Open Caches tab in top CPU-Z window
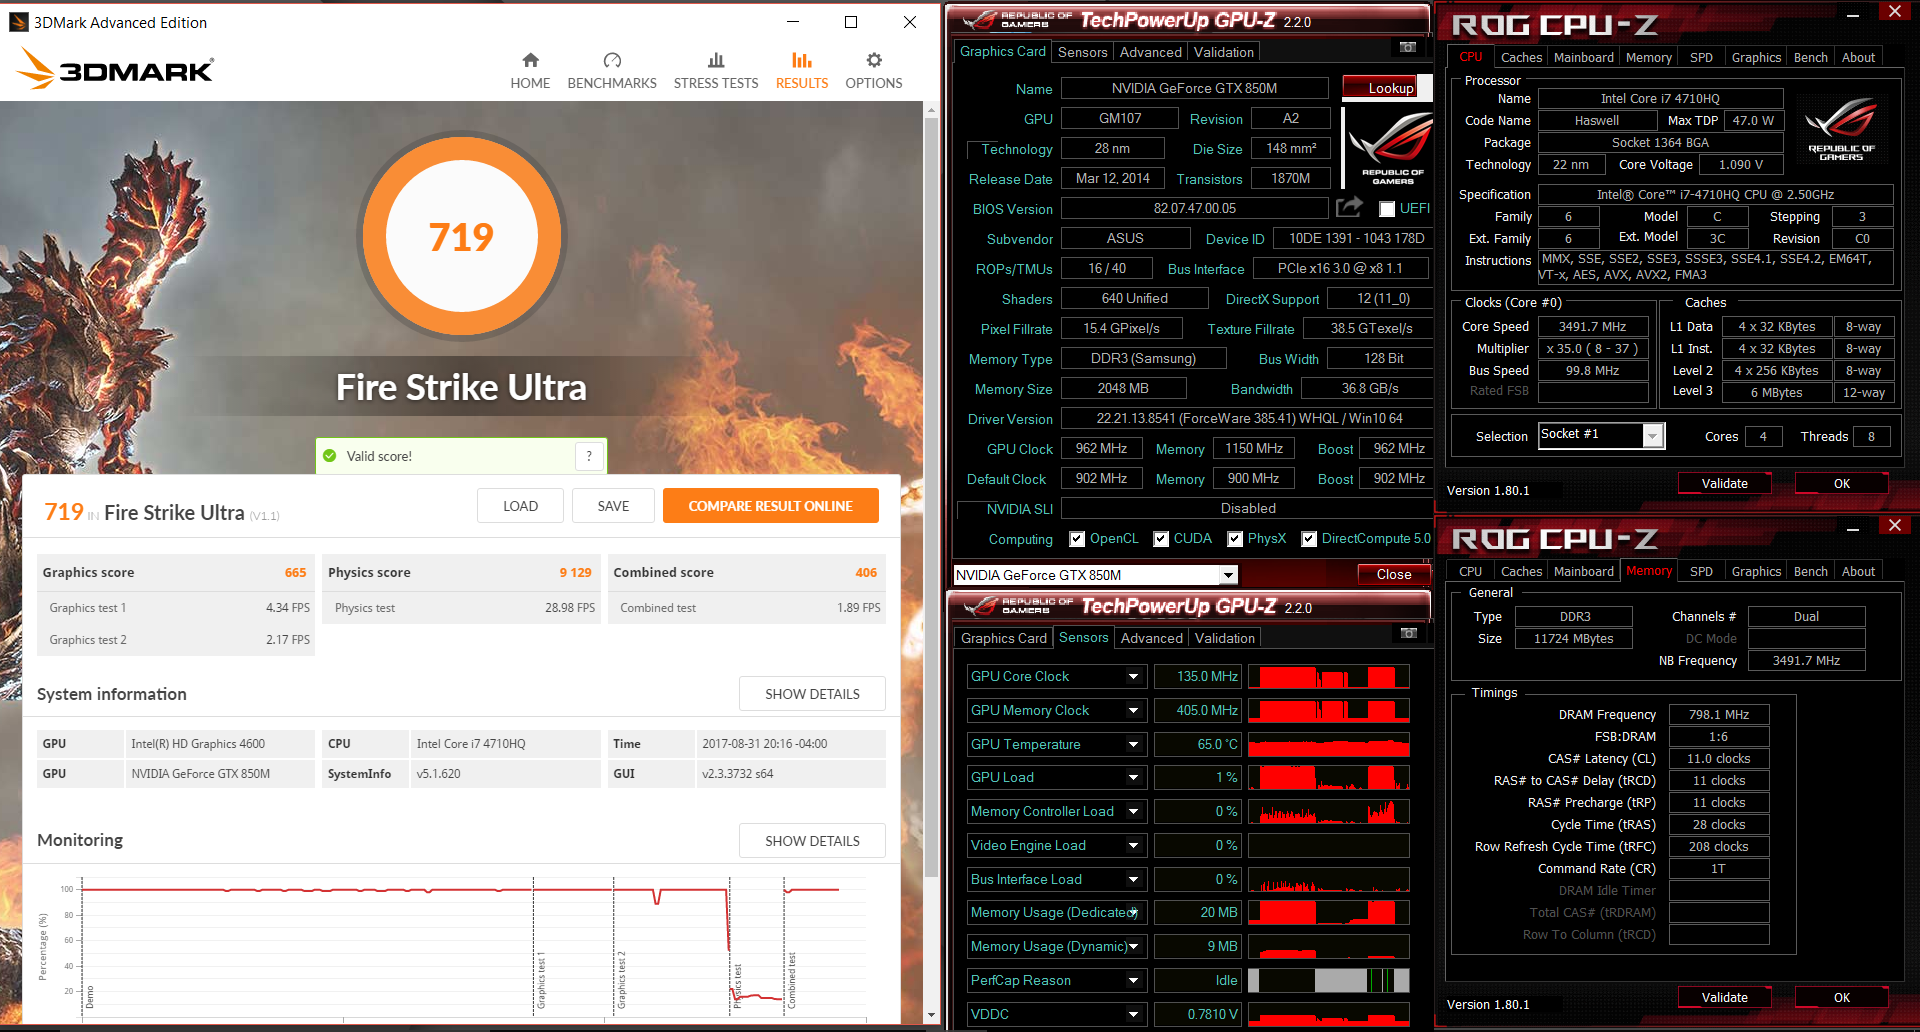This screenshot has height=1032, width=1920. [x=1521, y=58]
